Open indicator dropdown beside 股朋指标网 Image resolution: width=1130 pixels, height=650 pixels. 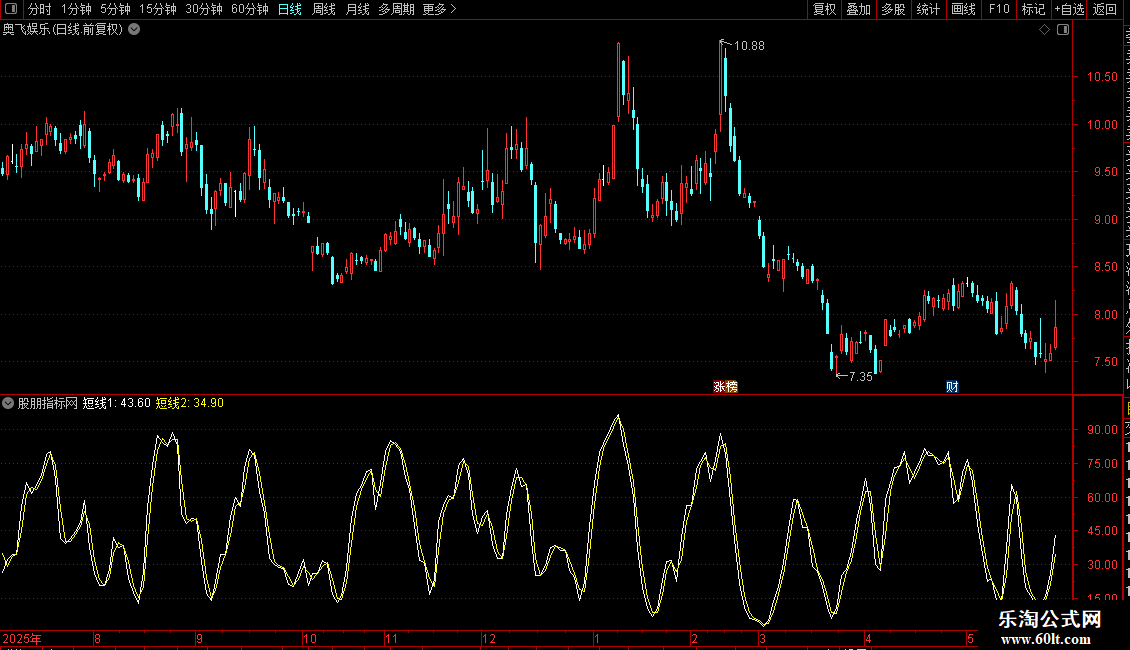coord(8,403)
